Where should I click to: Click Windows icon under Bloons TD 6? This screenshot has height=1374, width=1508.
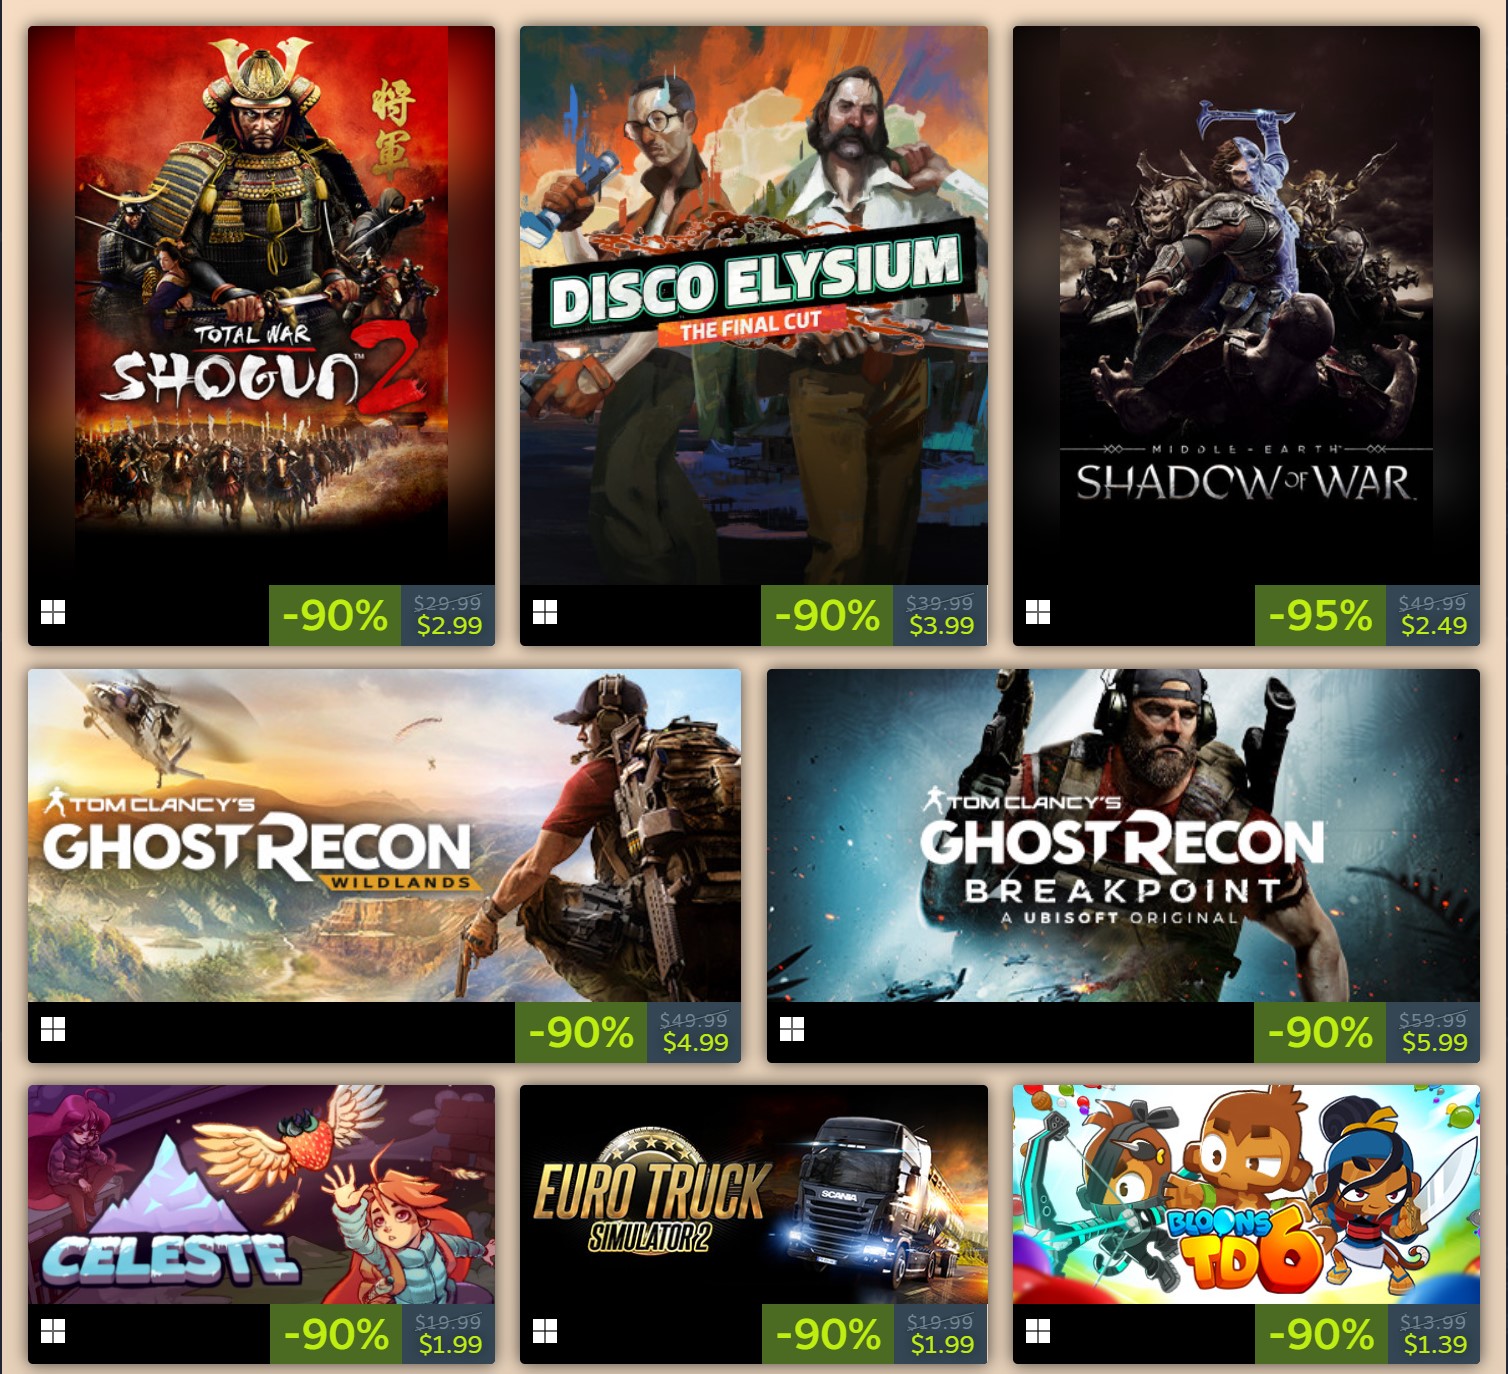(1038, 1331)
